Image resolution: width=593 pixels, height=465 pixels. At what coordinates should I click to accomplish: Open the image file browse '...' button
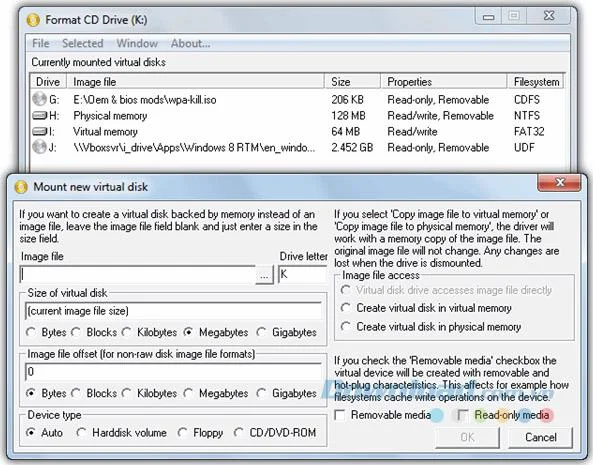point(264,275)
